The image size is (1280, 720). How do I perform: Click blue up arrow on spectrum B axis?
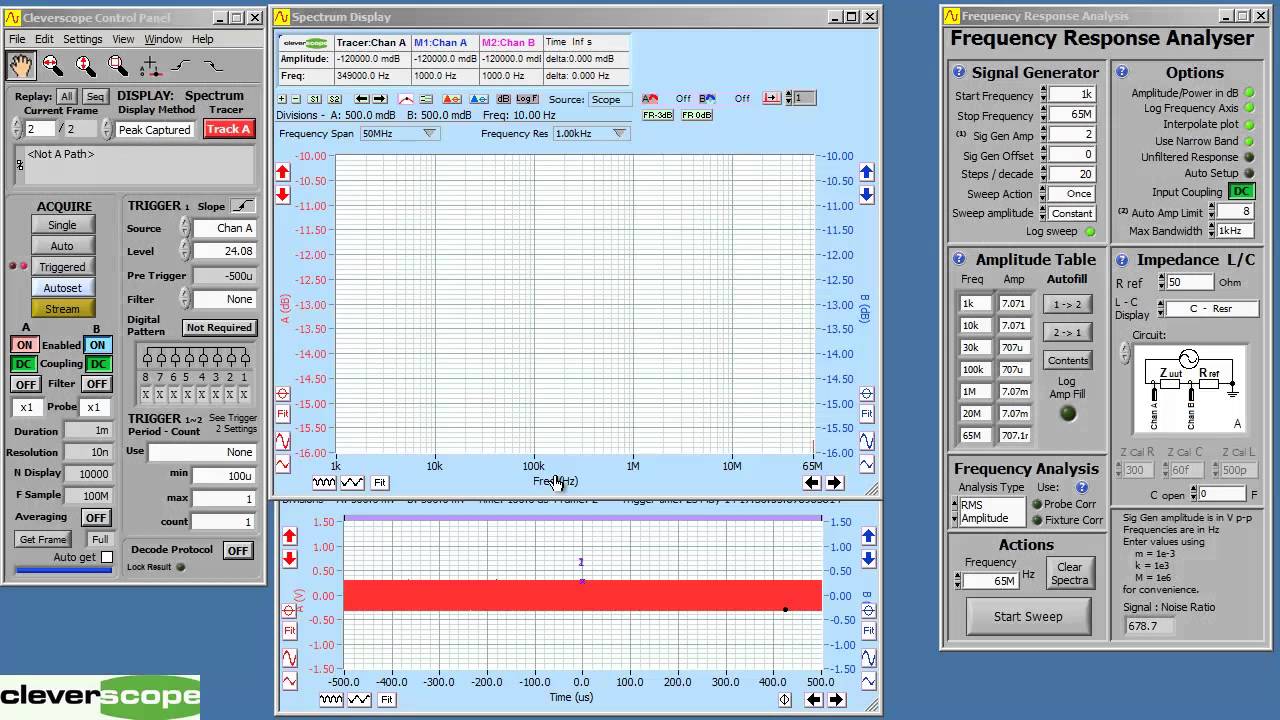coord(867,173)
